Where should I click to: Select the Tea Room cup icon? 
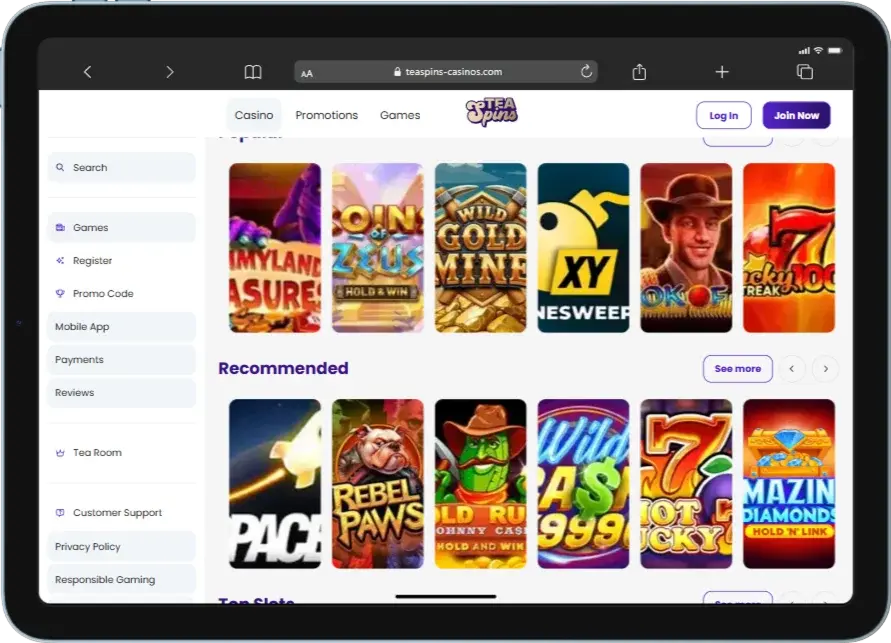62,452
